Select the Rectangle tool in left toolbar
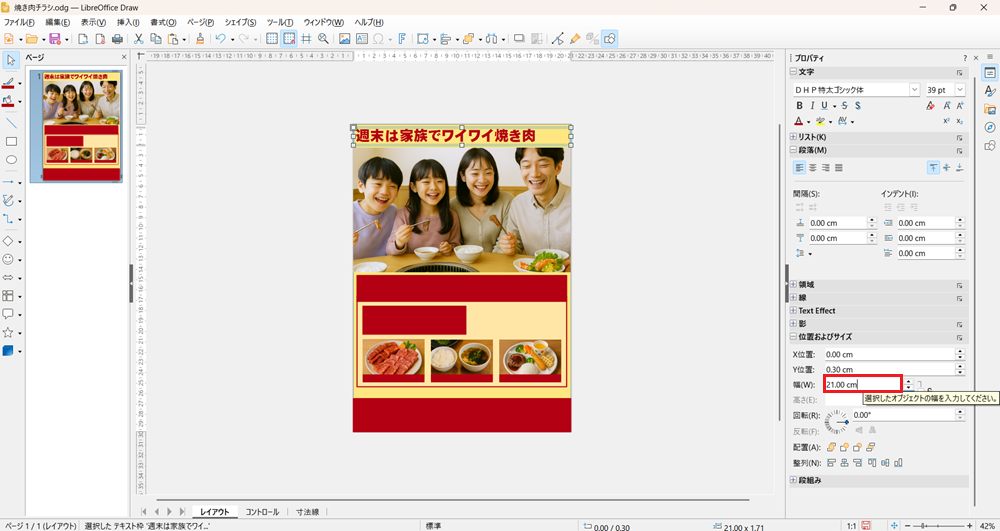The width and height of the screenshot is (1000, 531). pos(11,142)
